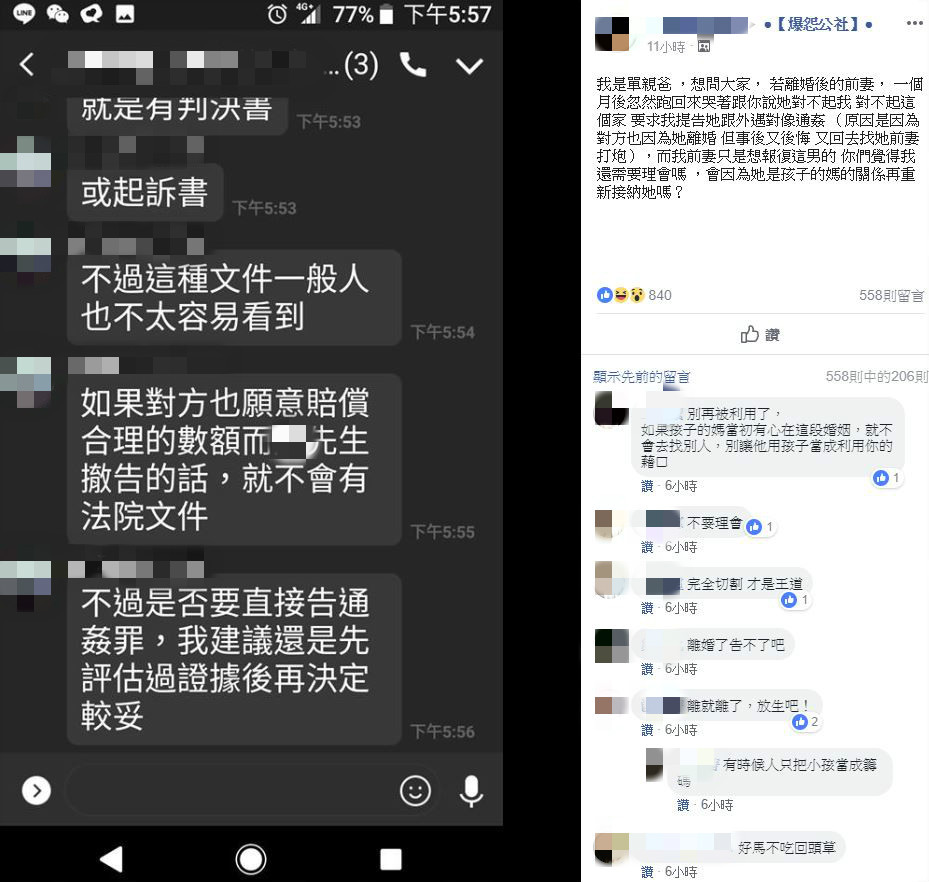Open the emoji sticker picker
This screenshot has width=929, height=882.
(415, 790)
